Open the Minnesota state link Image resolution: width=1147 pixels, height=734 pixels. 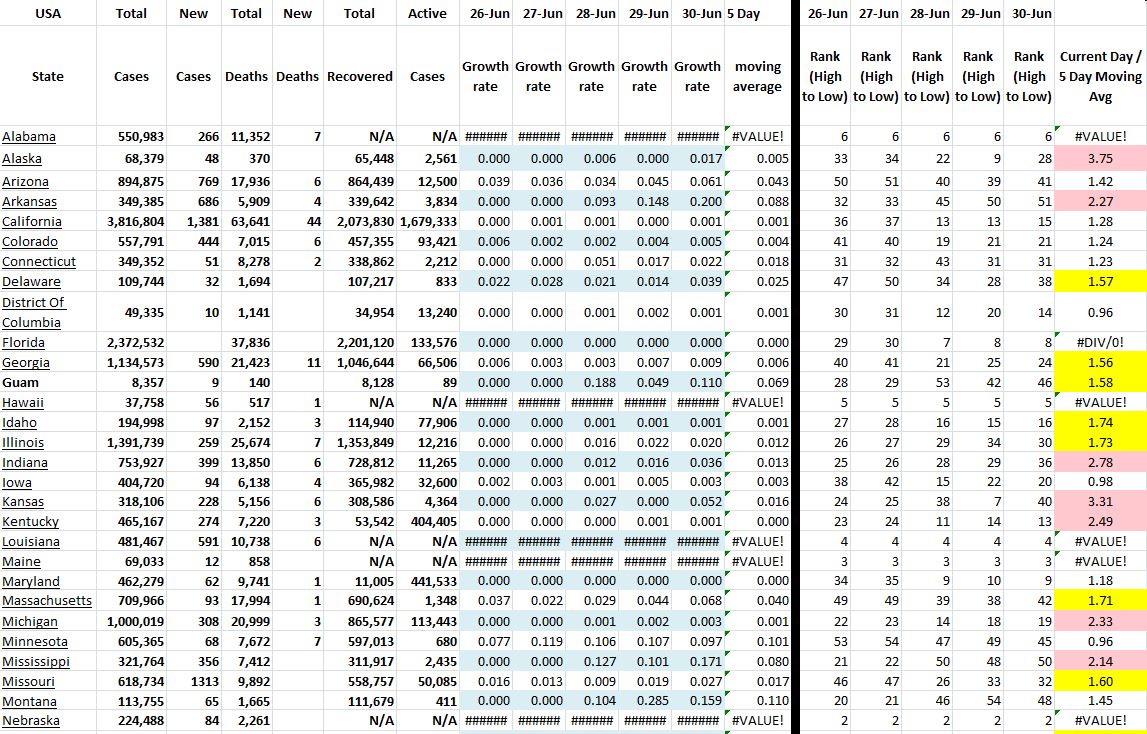click(x=35, y=641)
